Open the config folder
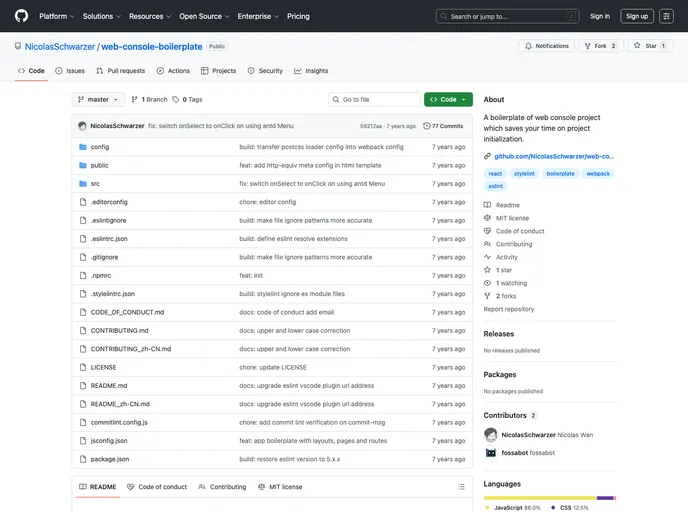This screenshot has height=512, width=688. 100,147
